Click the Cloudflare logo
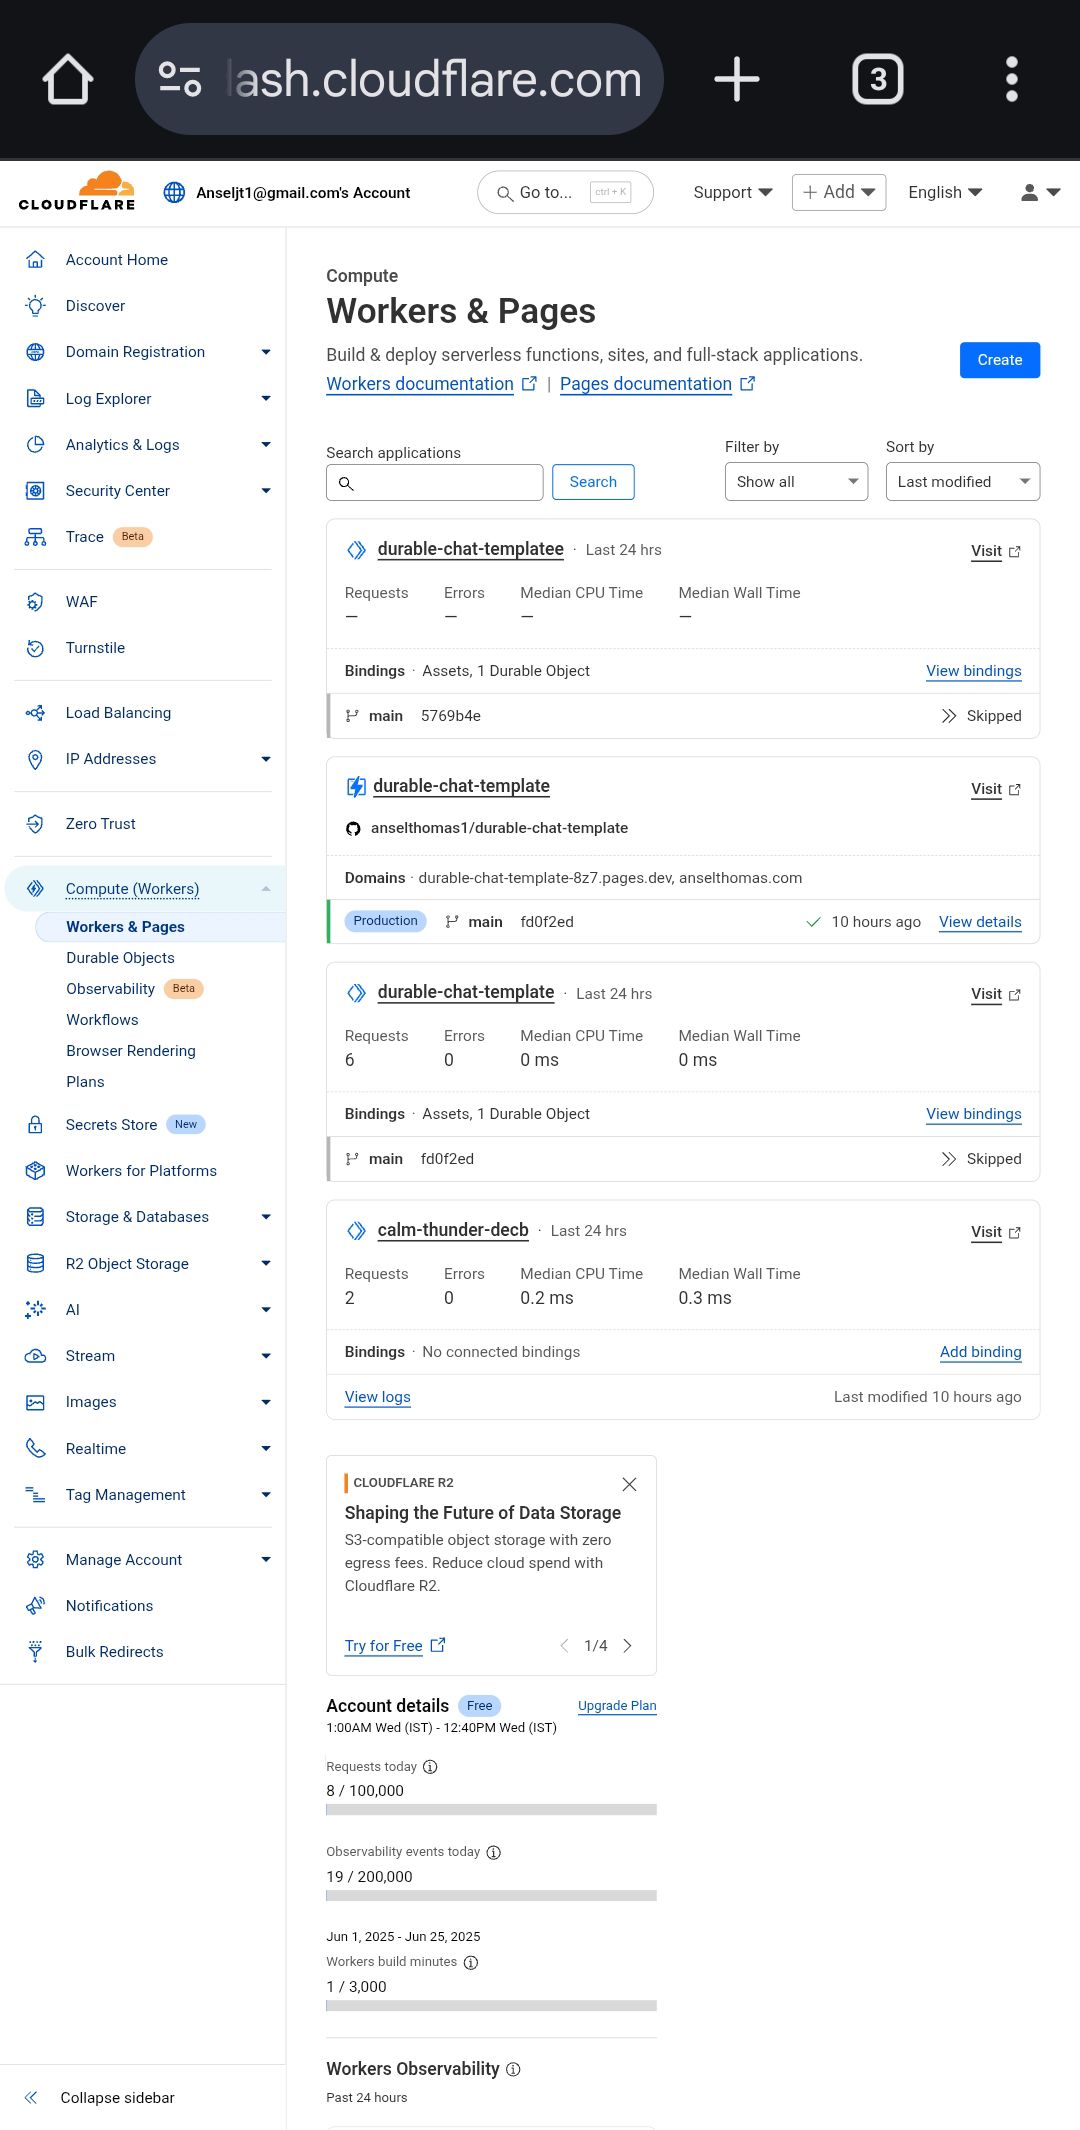This screenshot has width=1080, height=2130. coord(77,192)
